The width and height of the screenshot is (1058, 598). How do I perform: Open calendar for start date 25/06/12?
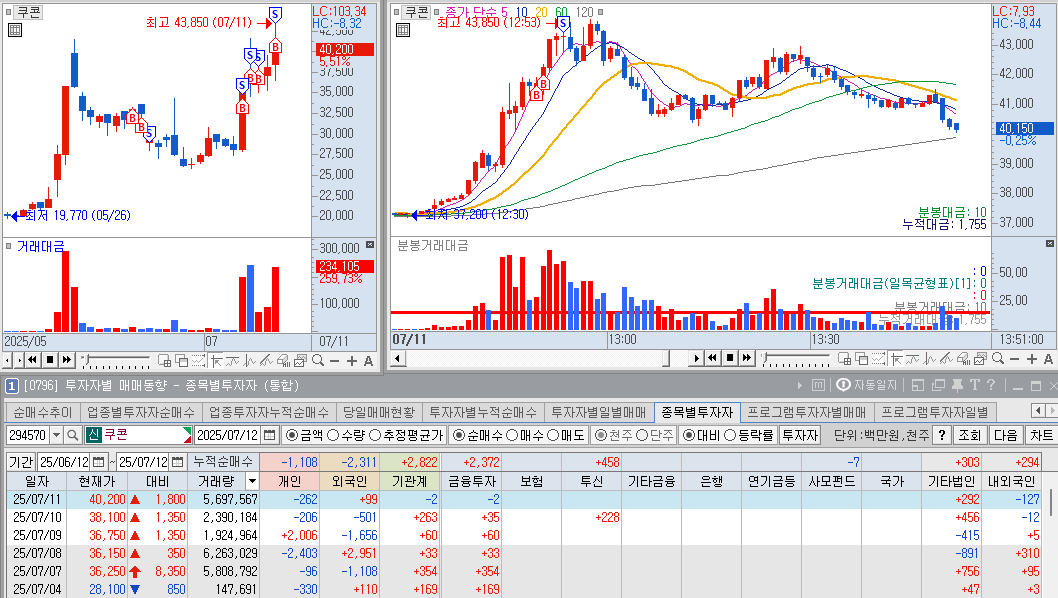click(x=99, y=462)
